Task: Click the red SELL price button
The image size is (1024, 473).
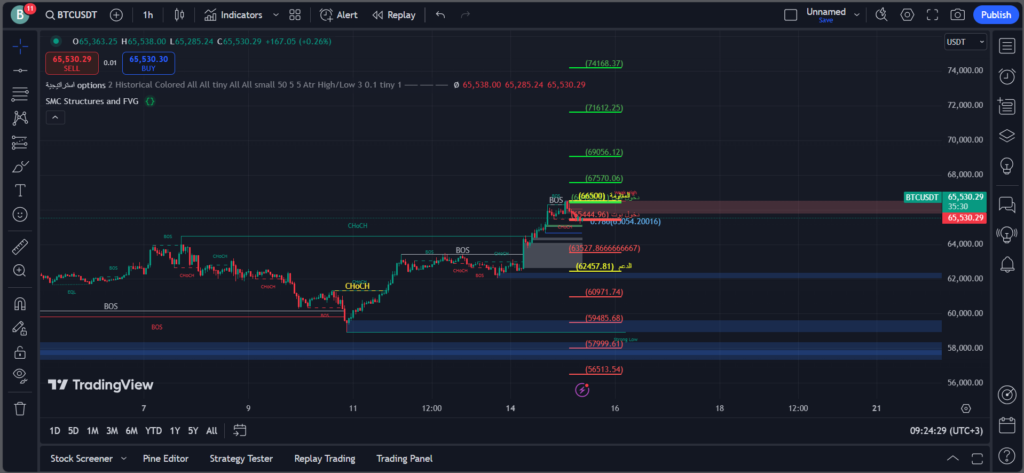Action: click(x=72, y=63)
